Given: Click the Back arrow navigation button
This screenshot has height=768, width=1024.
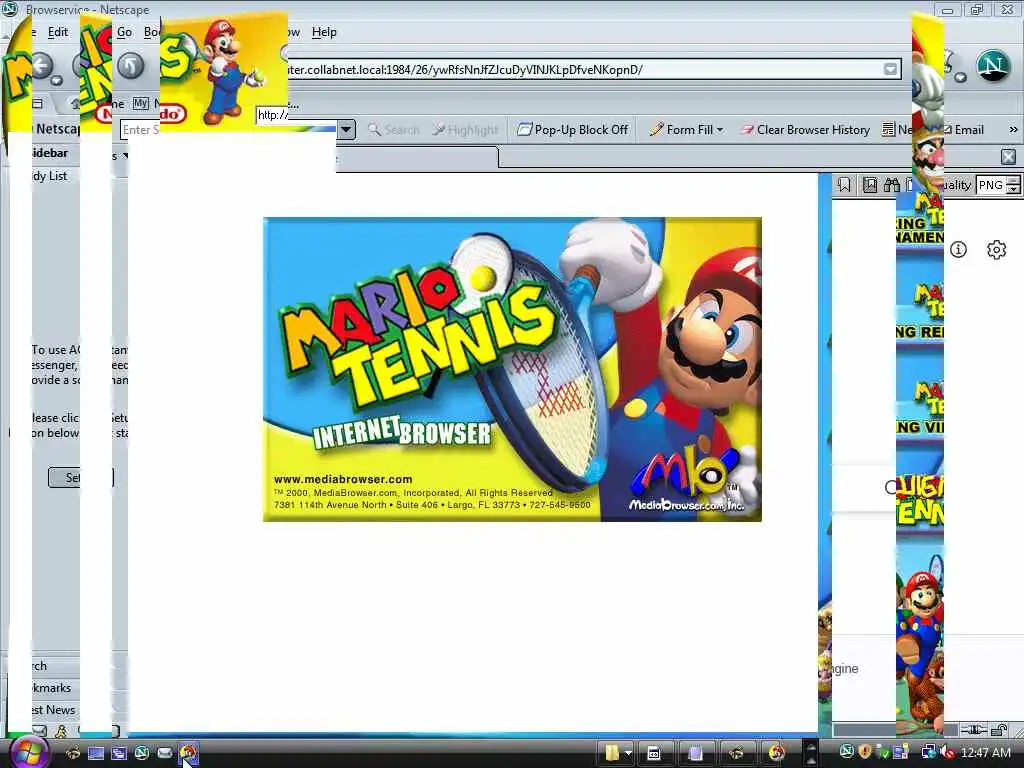Looking at the screenshot, I should (43, 65).
